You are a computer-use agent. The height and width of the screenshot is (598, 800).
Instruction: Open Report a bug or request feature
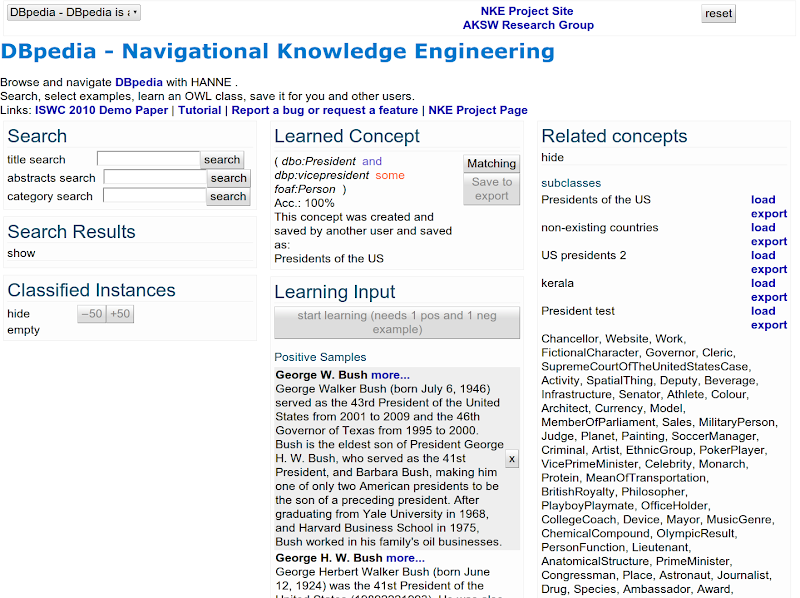coord(324,110)
